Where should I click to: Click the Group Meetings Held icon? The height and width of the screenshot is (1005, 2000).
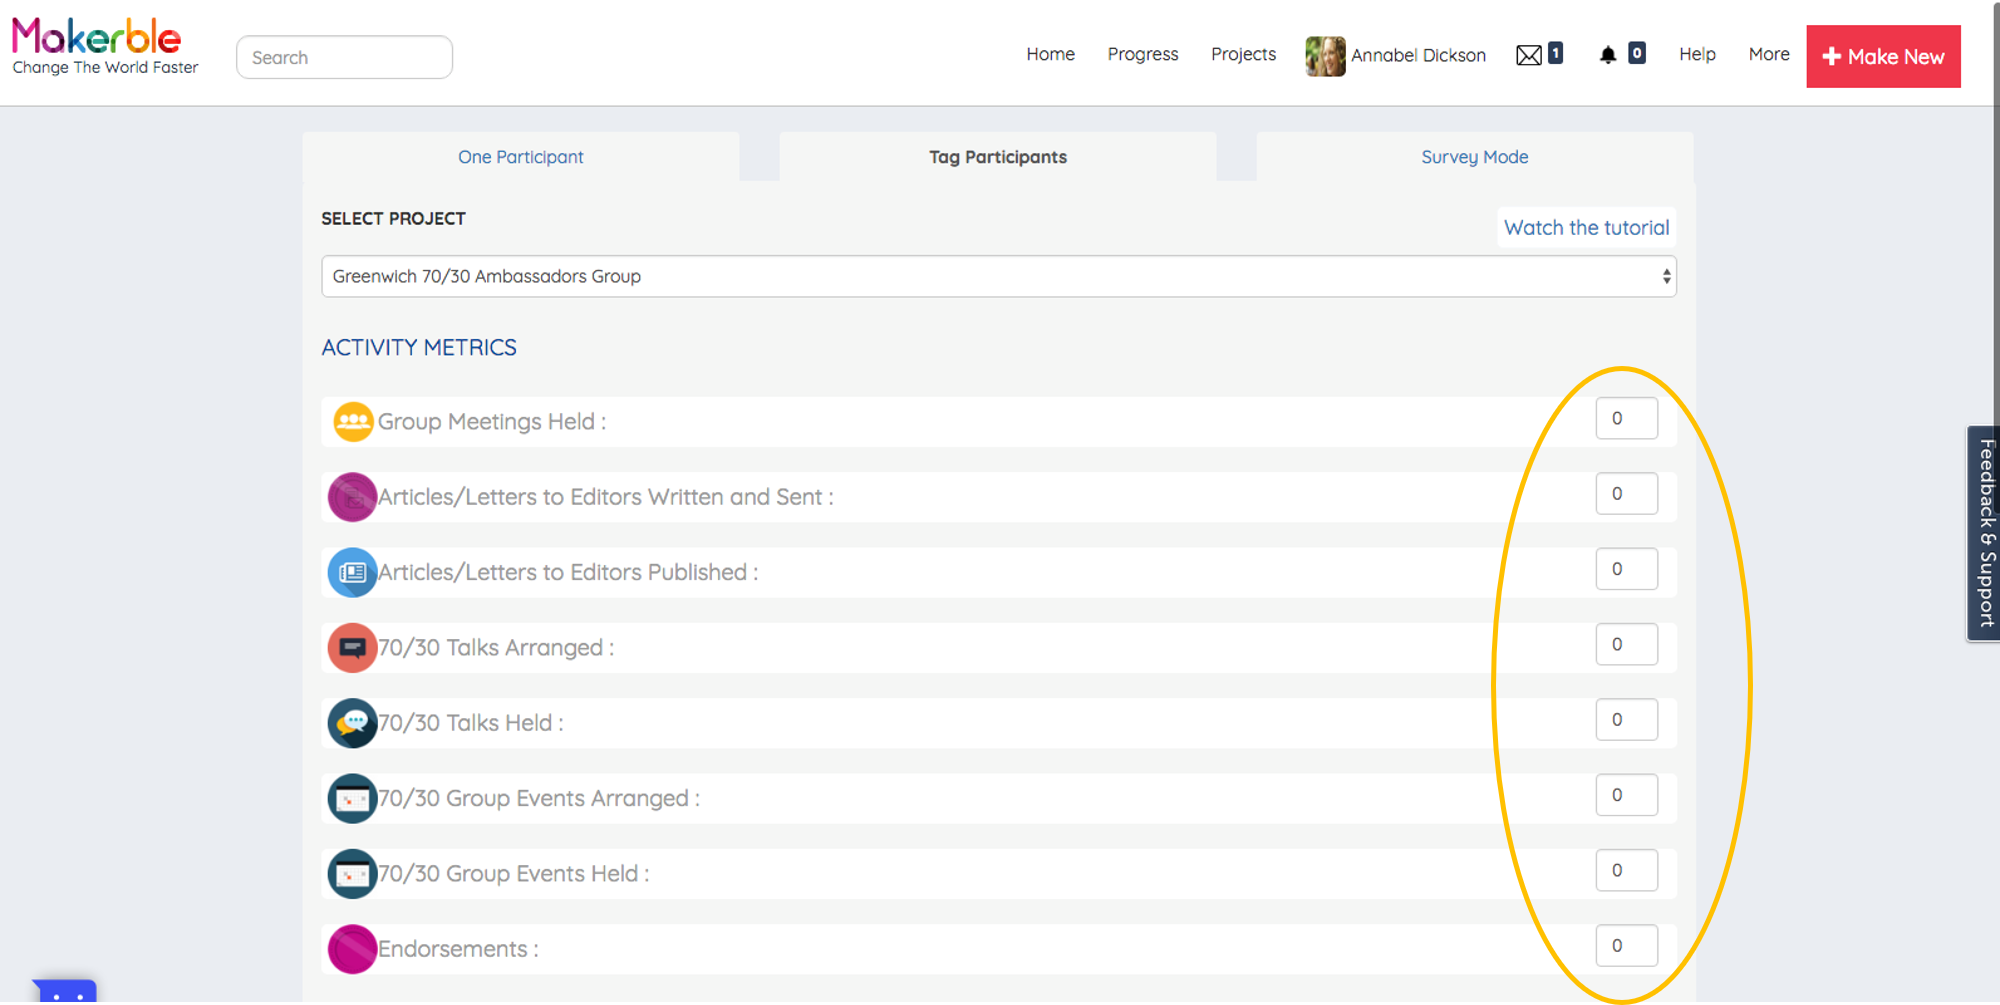coord(353,422)
